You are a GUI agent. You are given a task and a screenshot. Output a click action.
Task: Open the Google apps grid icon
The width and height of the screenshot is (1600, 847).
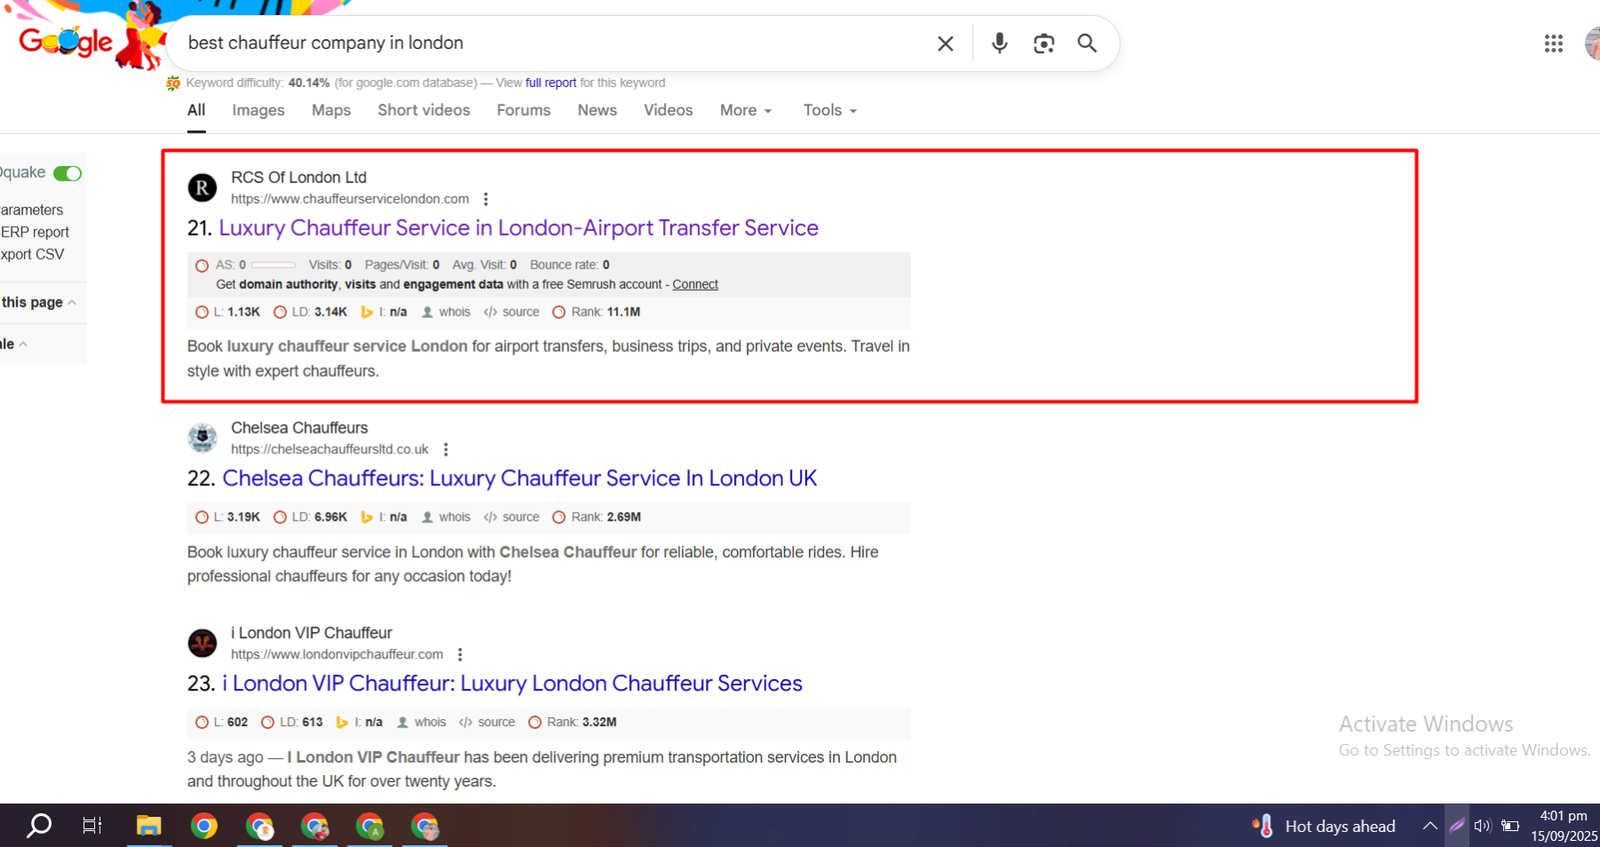1553,43
